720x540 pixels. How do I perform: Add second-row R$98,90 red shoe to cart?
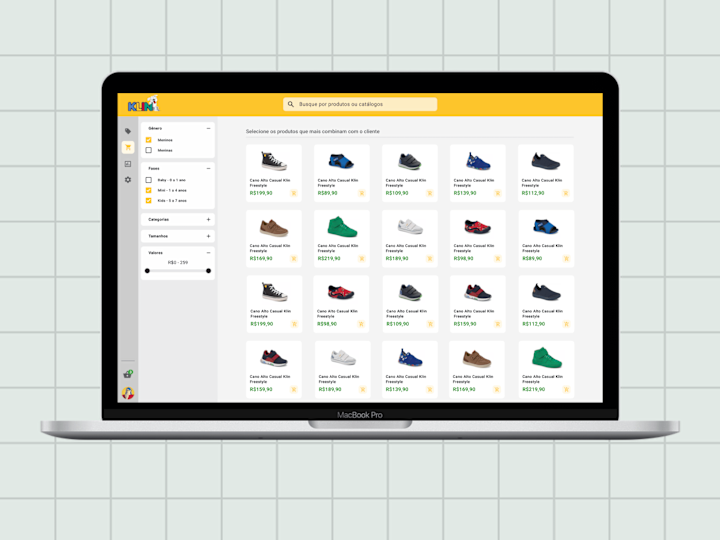pos(497,259)
